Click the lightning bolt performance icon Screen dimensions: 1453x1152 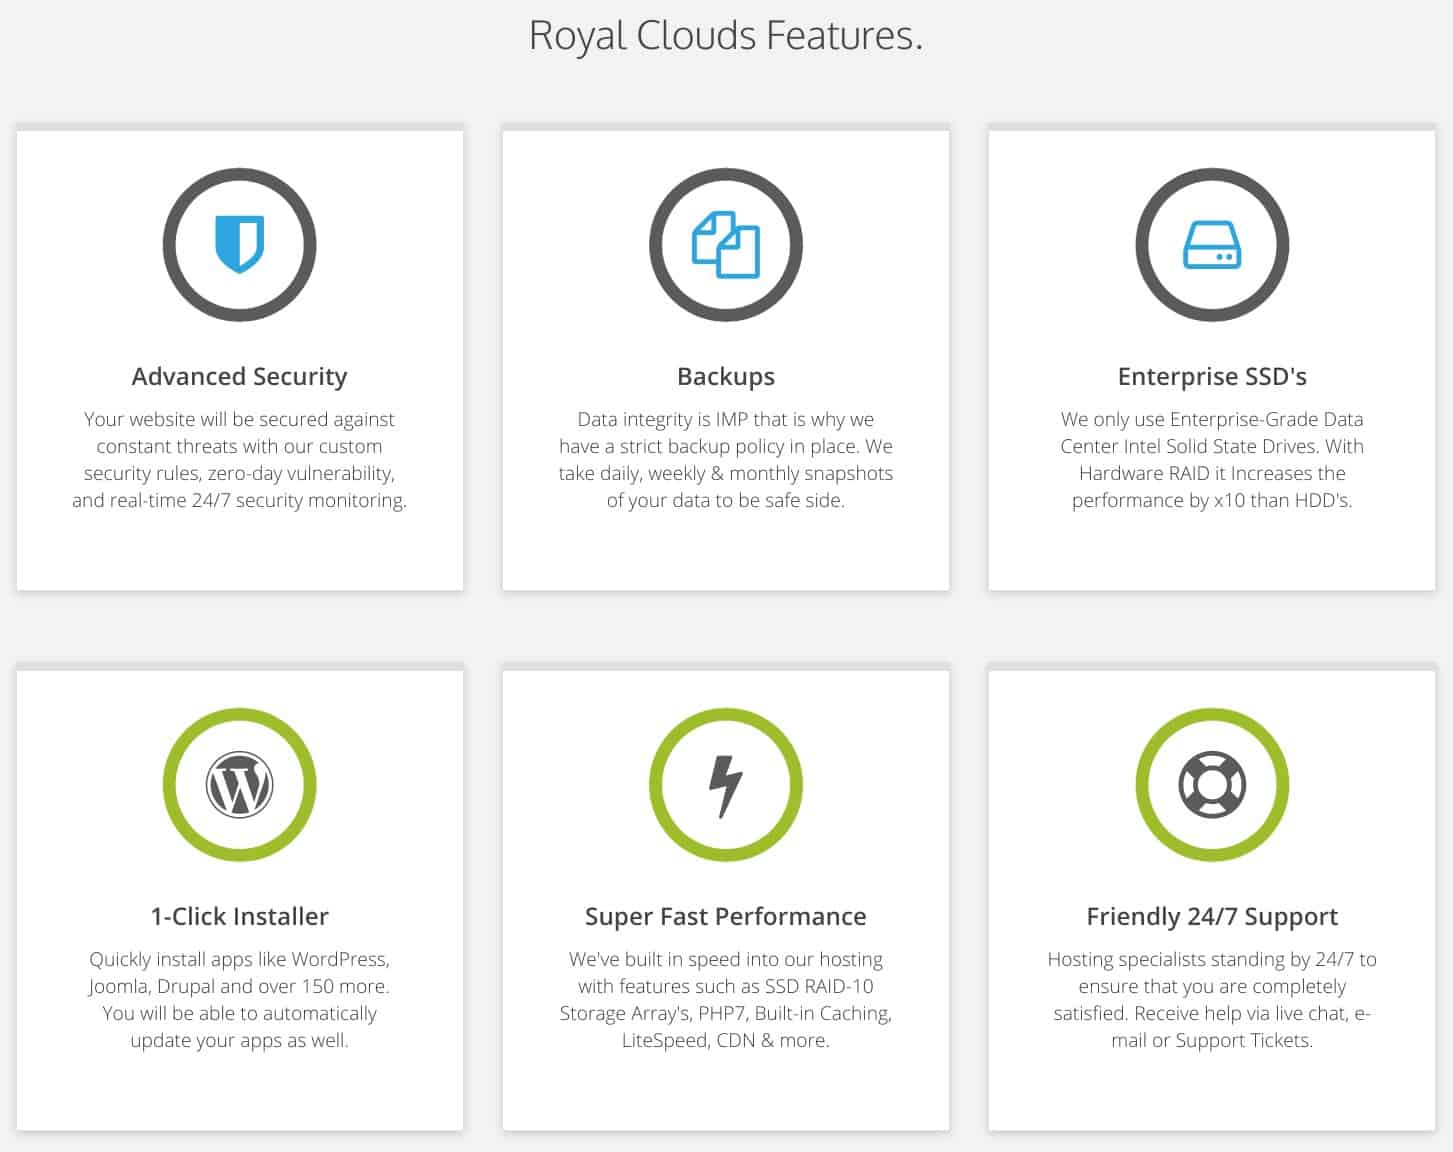click(726, 785)
